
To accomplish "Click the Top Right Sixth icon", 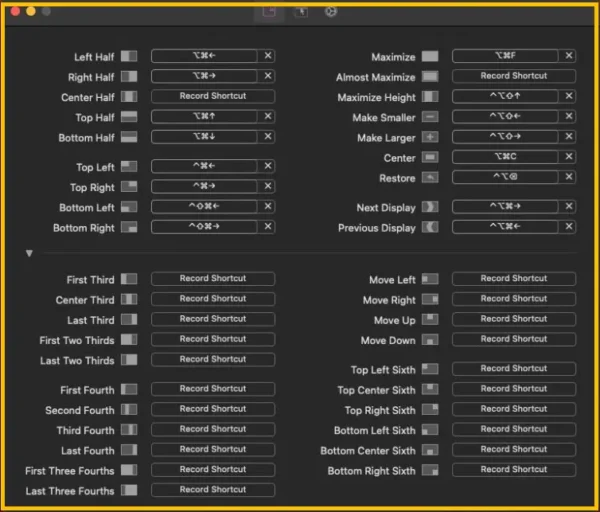I will (x=430, y=409).
